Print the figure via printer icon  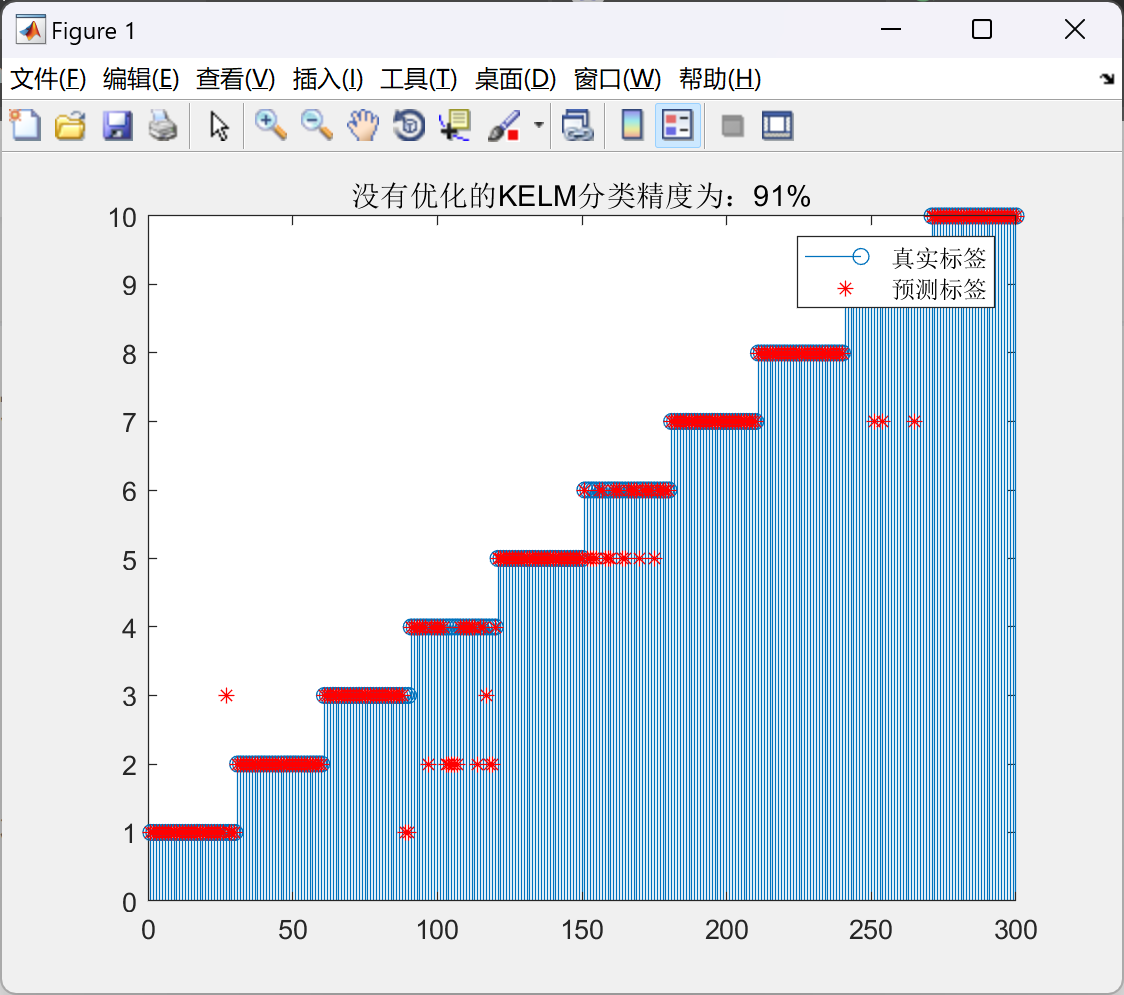[163, 125]
